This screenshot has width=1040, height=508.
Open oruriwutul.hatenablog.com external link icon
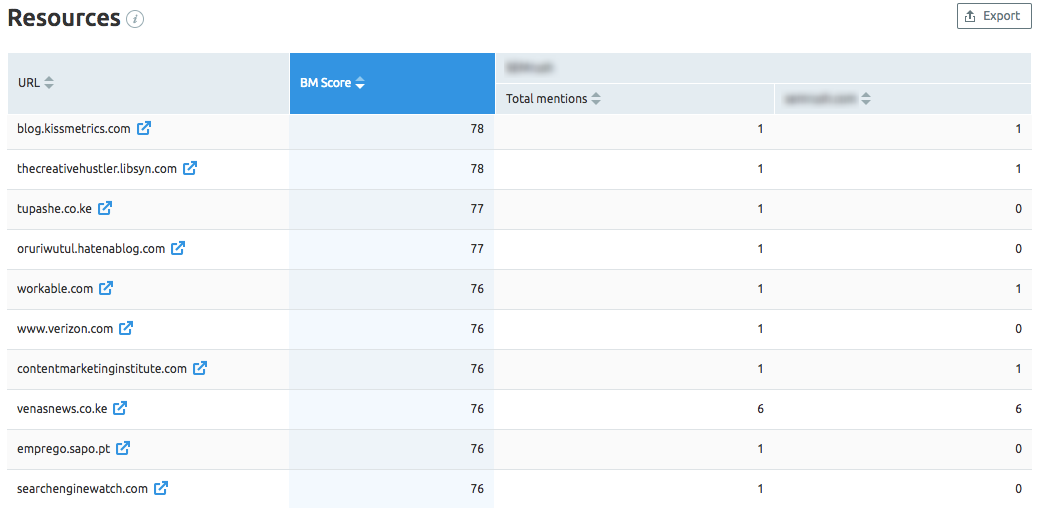178,249
